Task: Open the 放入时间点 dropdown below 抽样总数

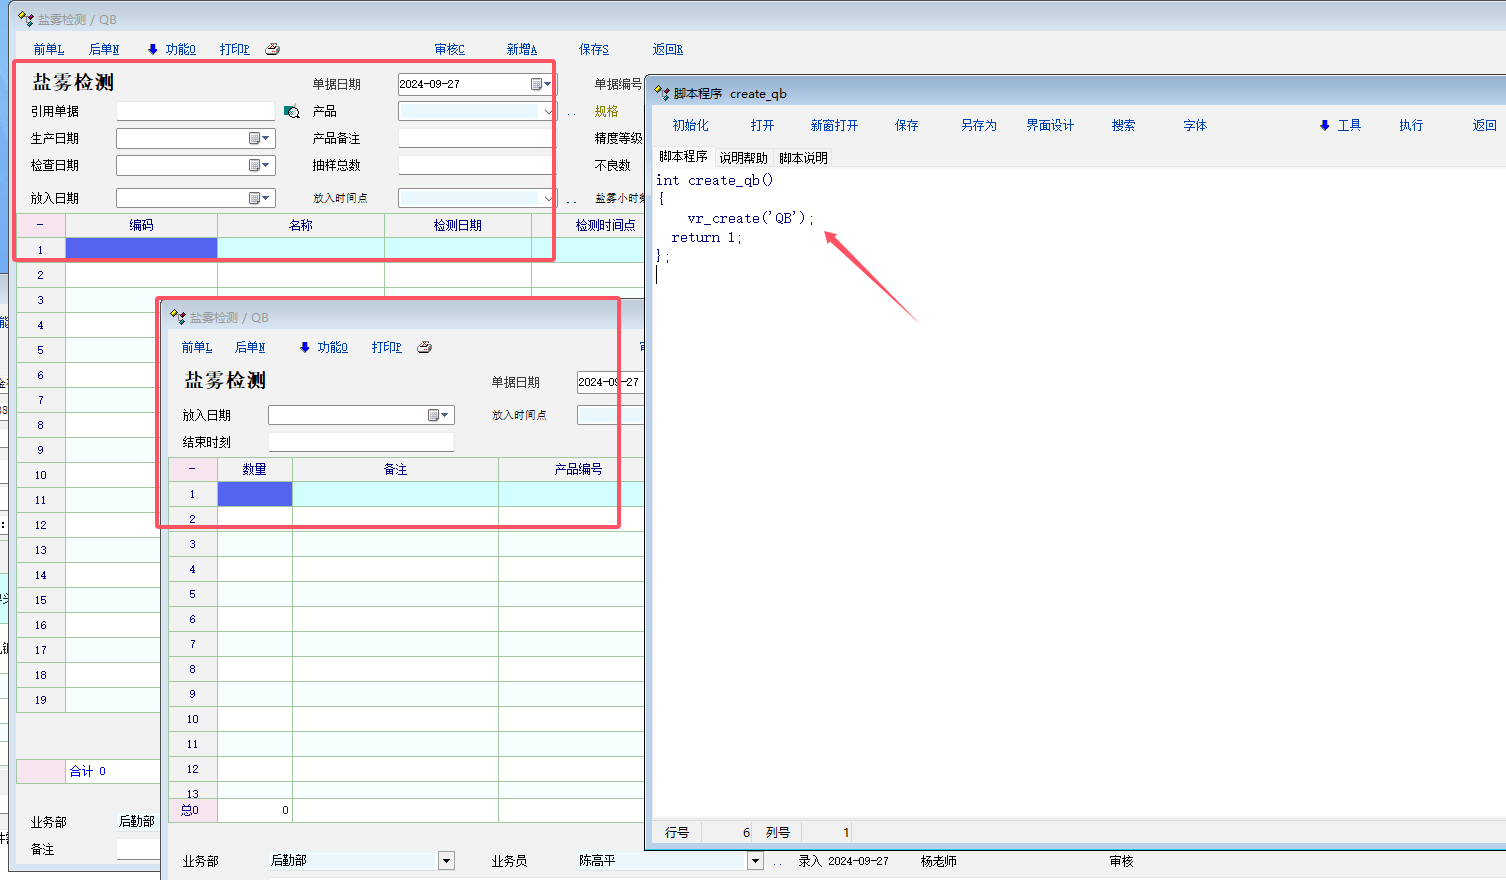Action: tap(547, 199)
